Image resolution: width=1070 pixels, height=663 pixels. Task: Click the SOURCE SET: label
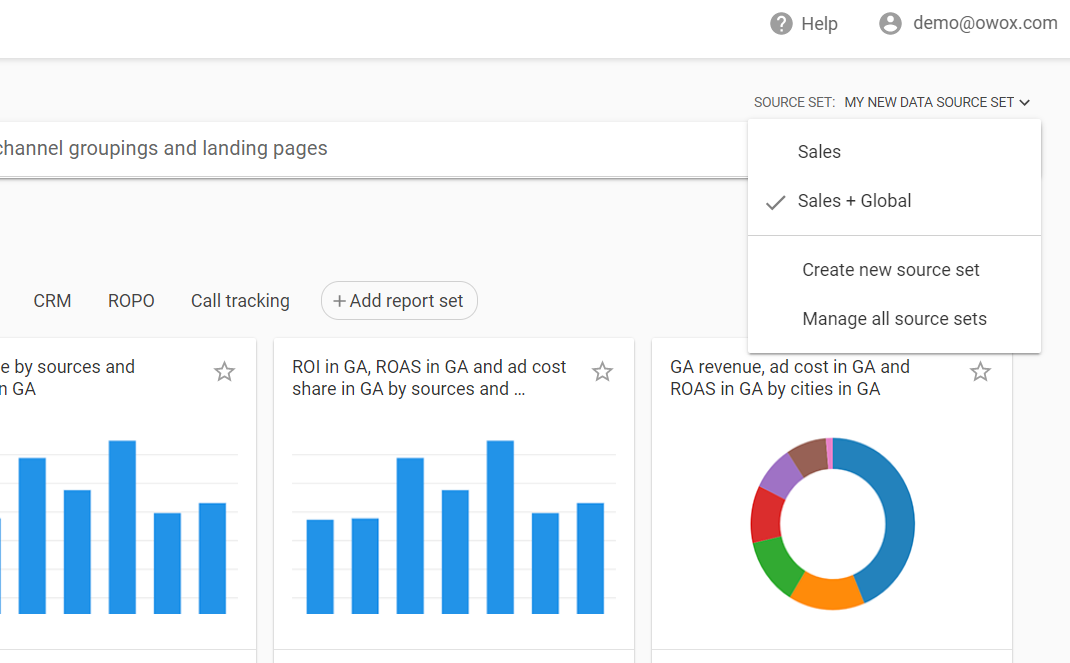point(794,102)
